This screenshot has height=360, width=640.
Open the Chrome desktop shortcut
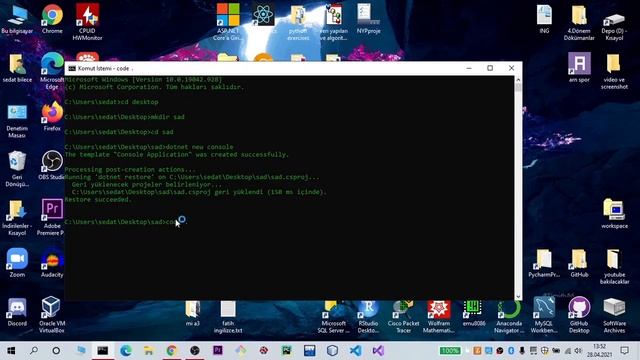[x=52, y=19]
